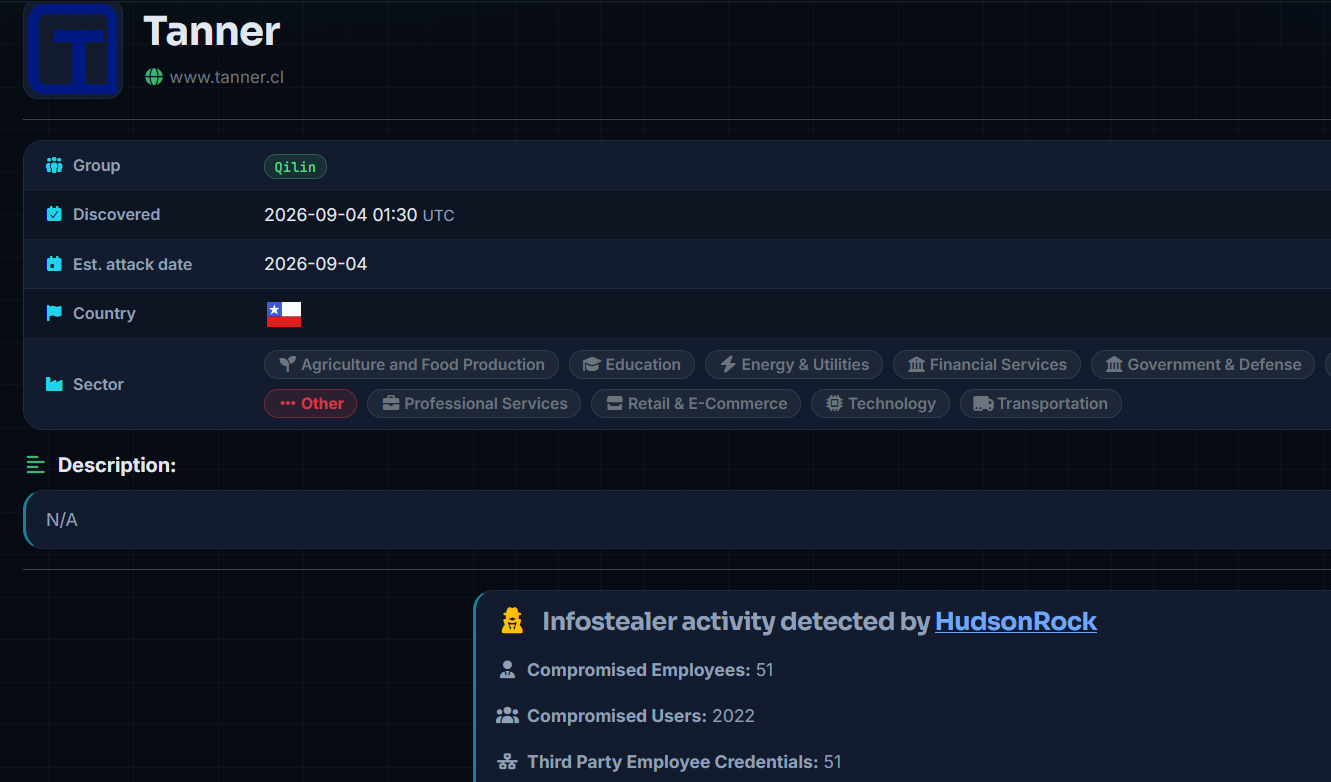This screenshot has height=782, width=1331.
Task: Click the infostealer spy icon
Action: click(x=512, y=621)
